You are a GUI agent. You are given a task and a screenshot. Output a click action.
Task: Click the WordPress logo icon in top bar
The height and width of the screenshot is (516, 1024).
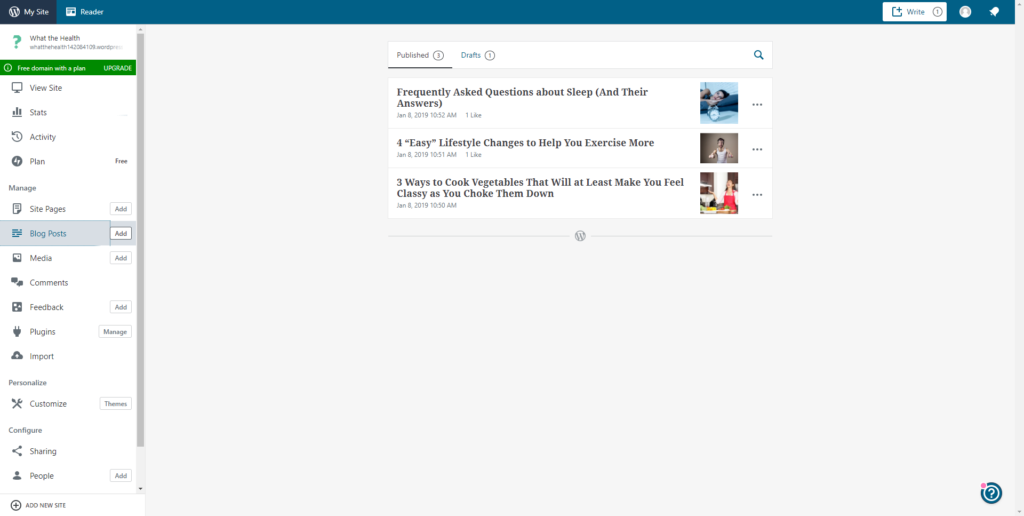click(14, 12)
